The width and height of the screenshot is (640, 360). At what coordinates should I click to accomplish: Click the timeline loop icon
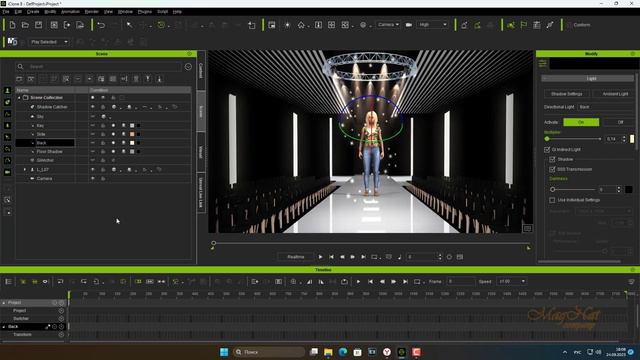pos(417,282)
